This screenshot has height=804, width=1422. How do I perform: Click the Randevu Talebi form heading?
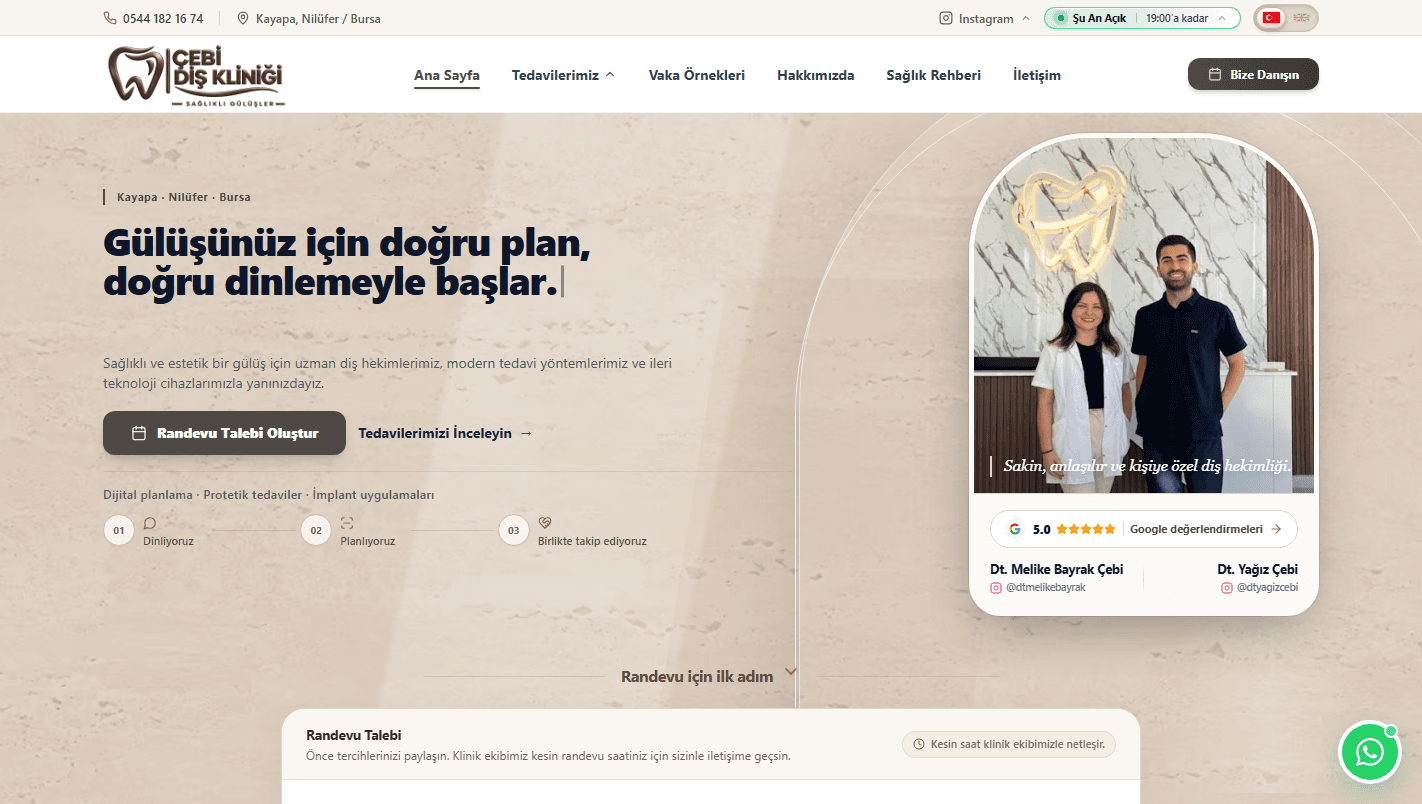[354, 735]
